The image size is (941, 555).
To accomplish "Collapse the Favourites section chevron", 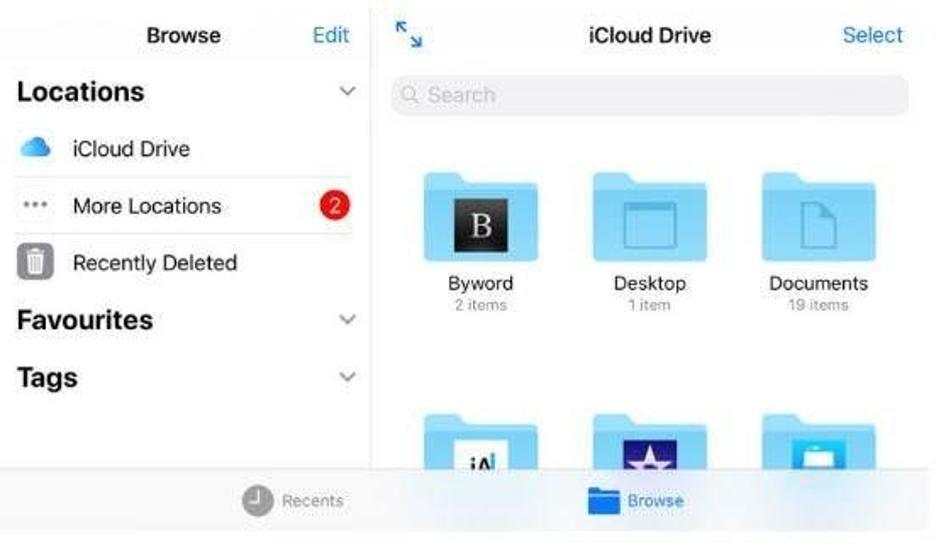I will point(347,319).
